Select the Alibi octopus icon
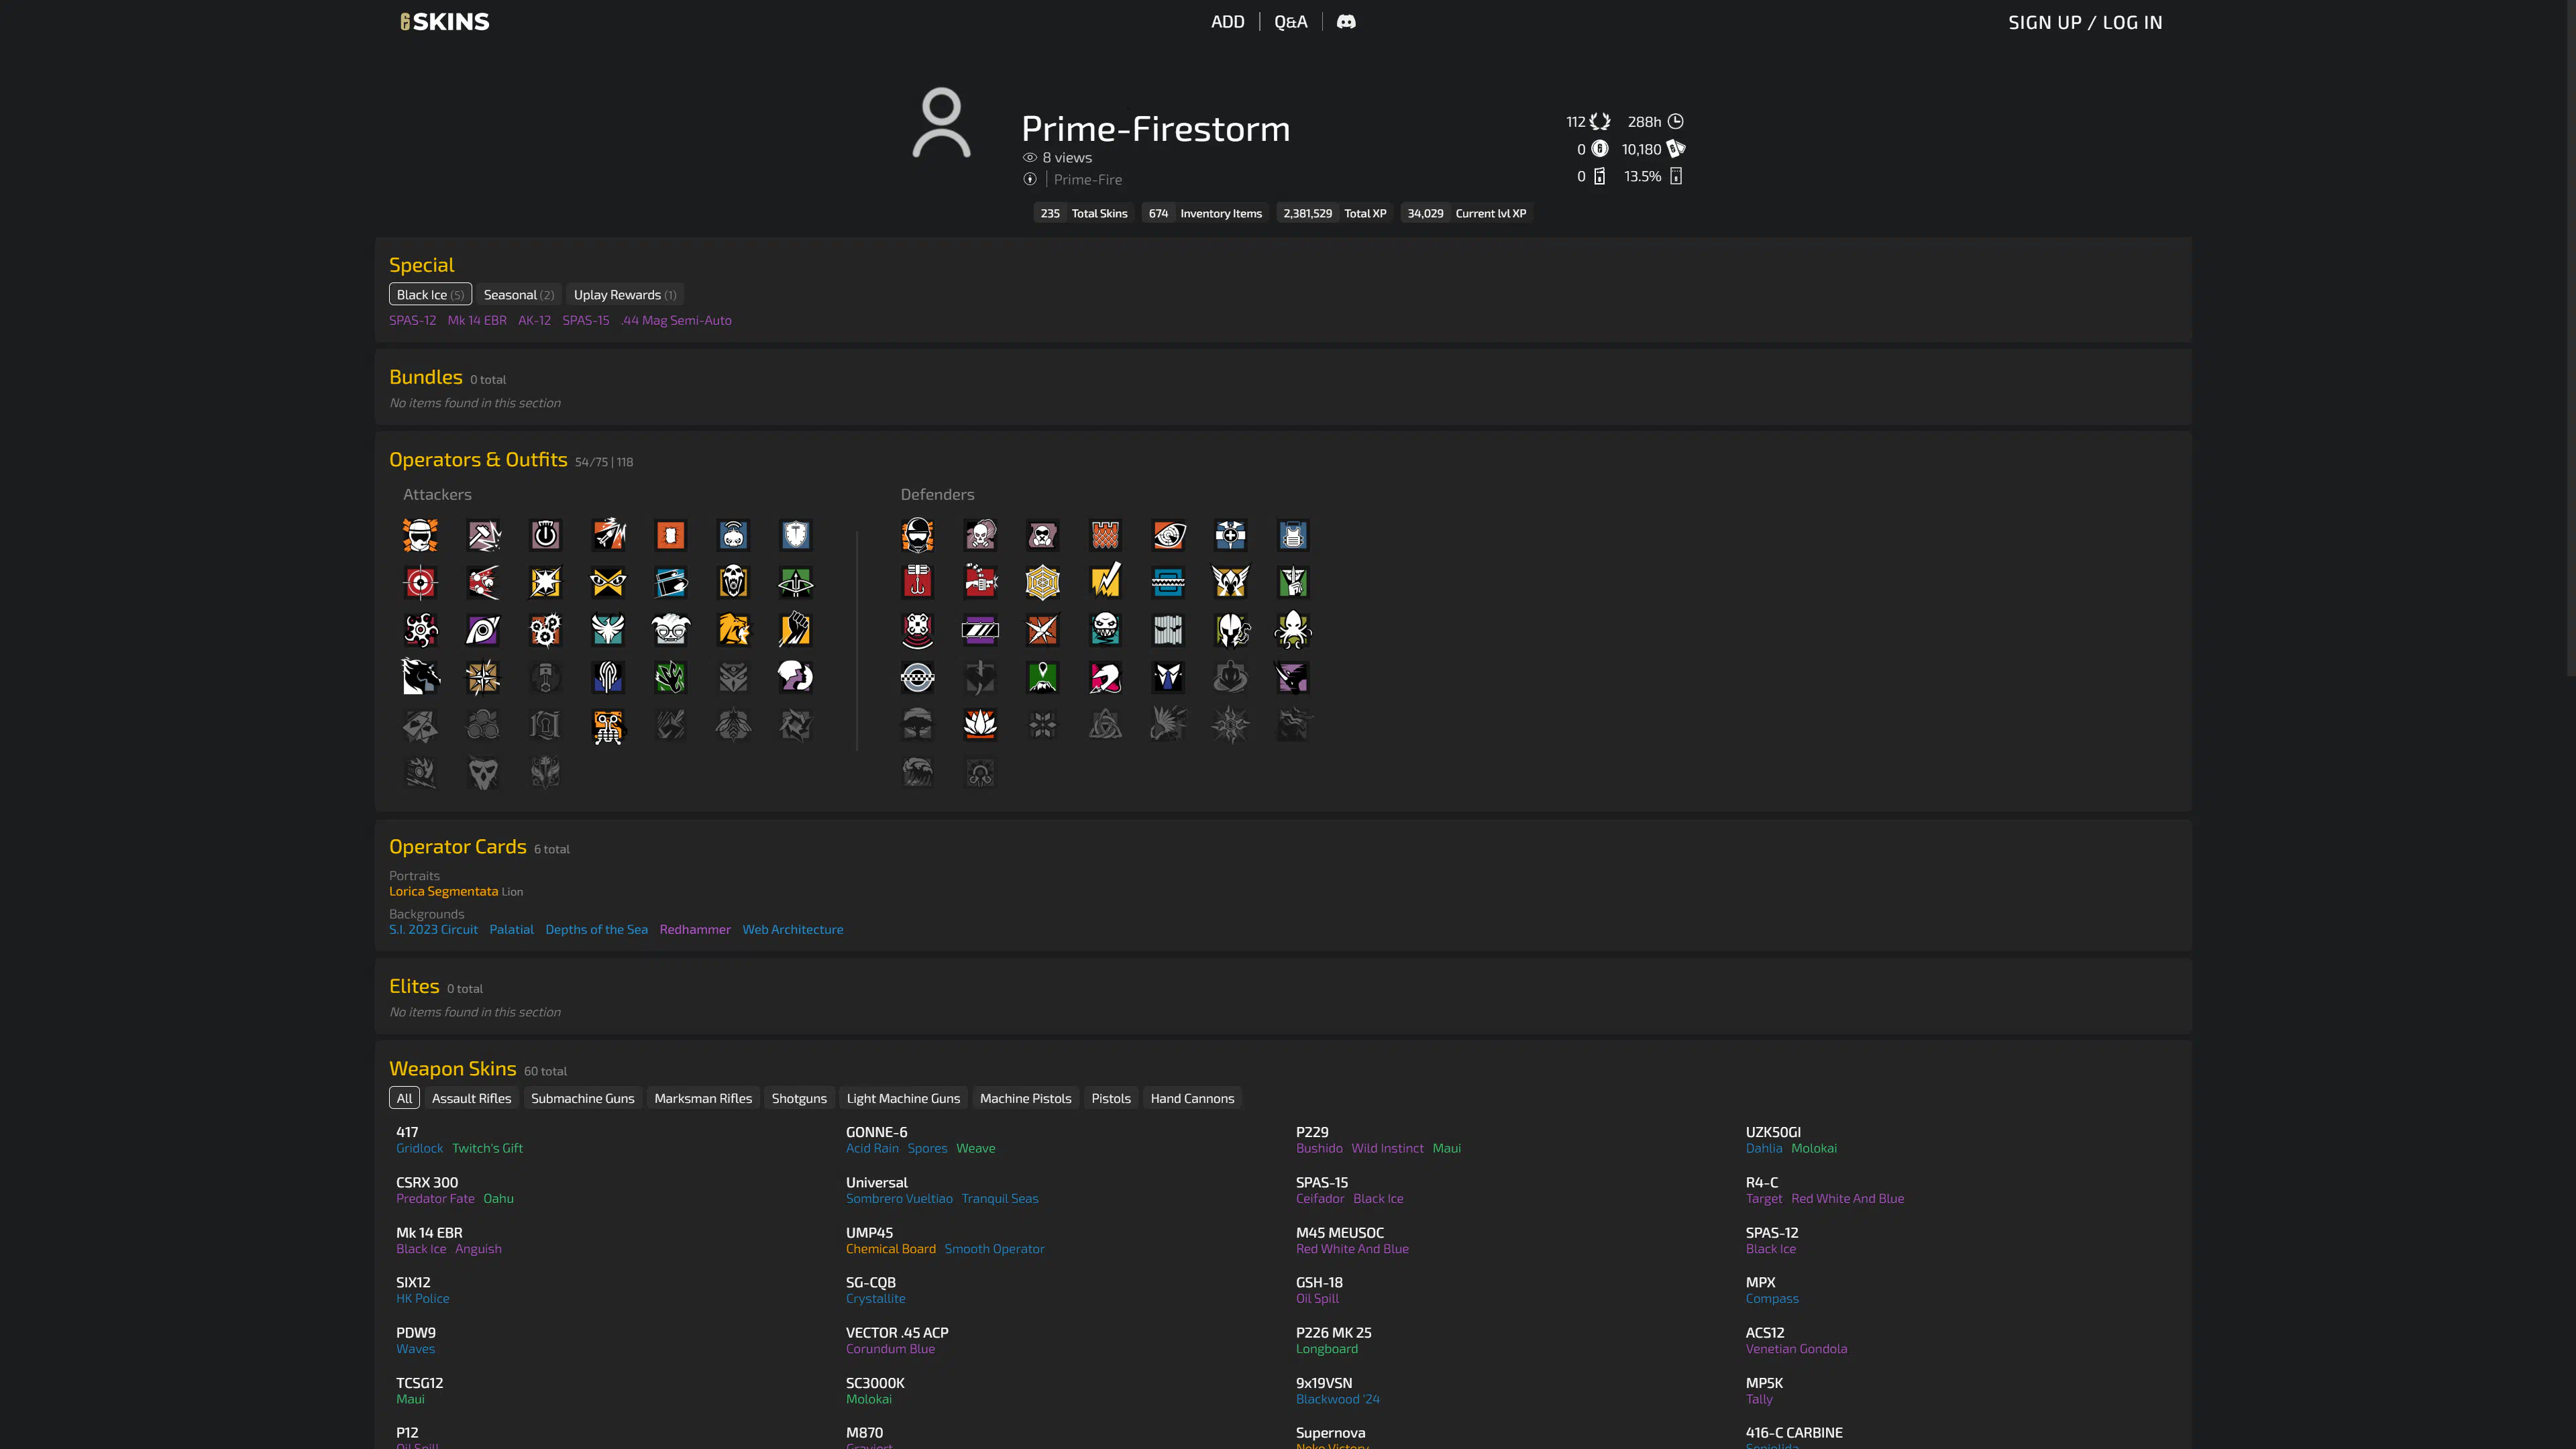The width and height of the screenshot is (2576, 1449). coord(1293,630)
